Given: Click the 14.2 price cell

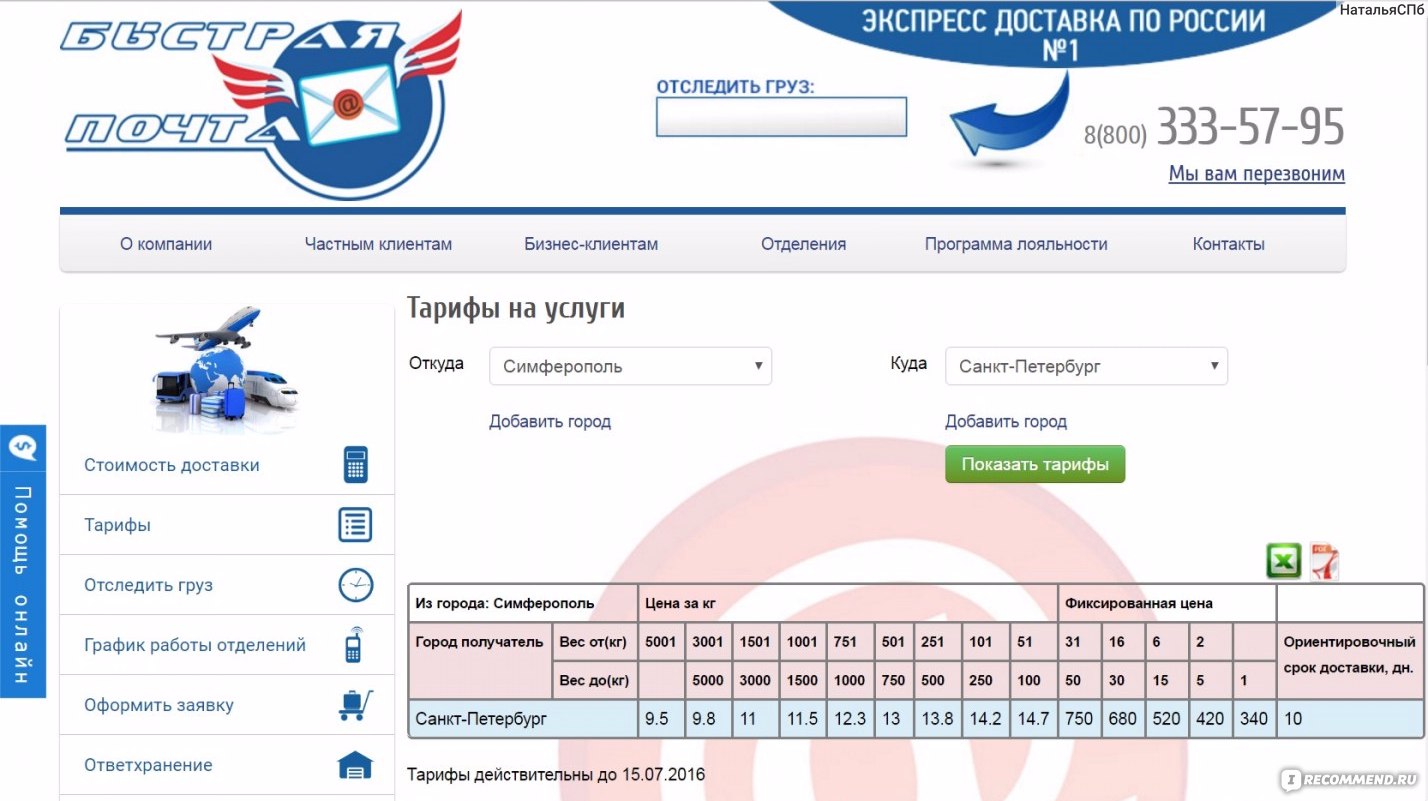Looking at the screenshot, I should click(x=987, y=719).
